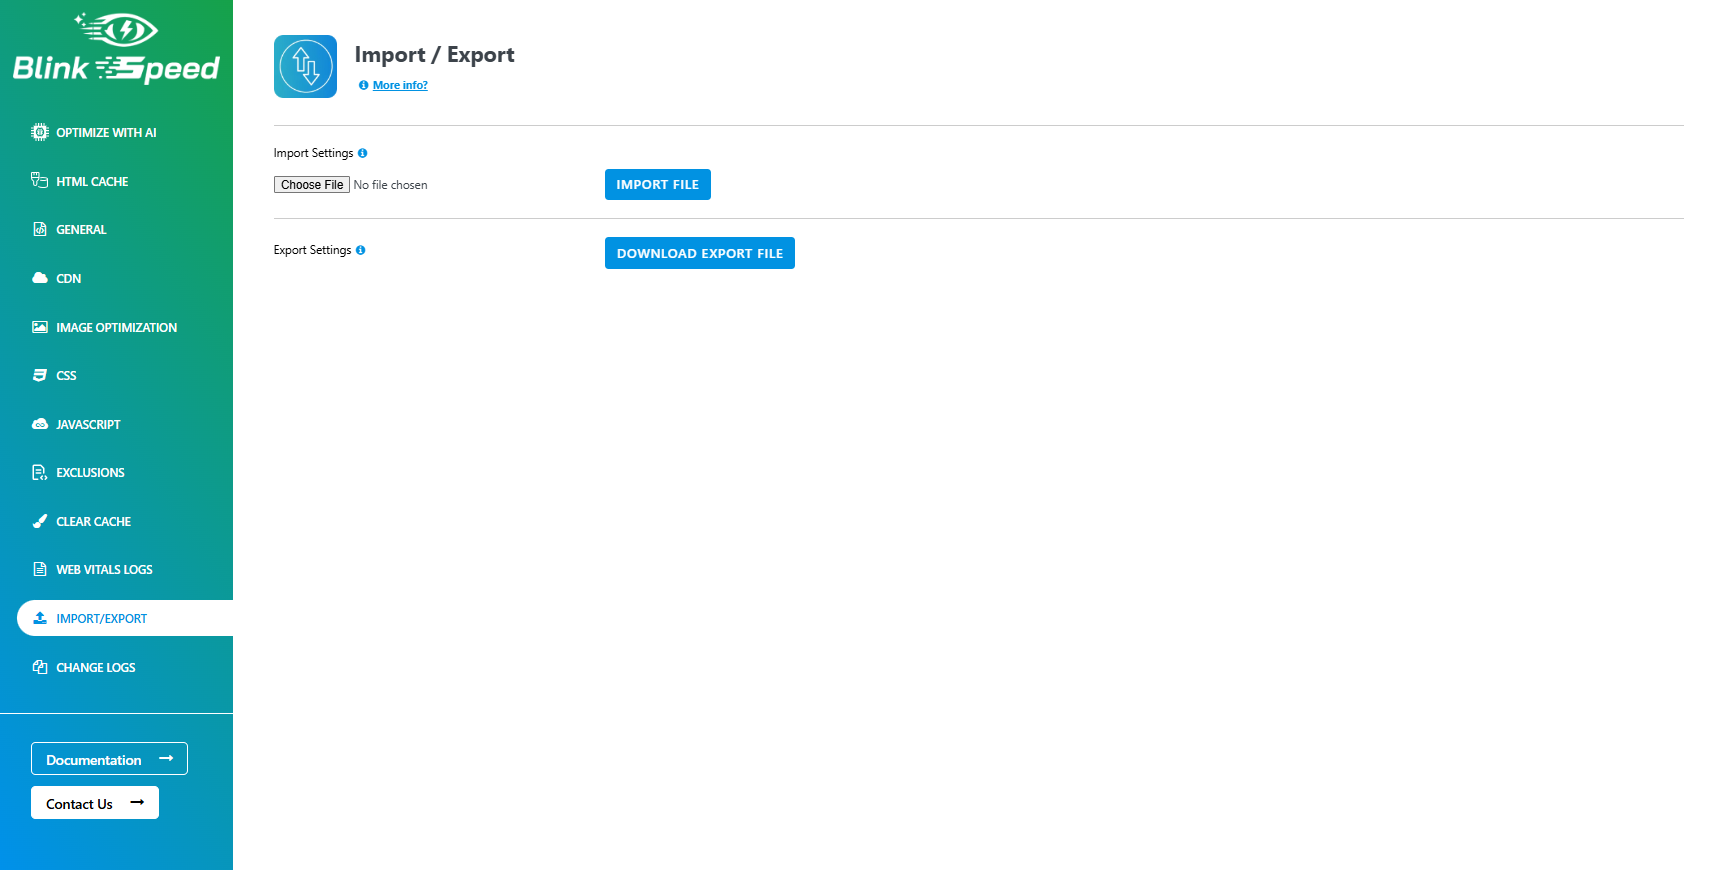Click the 'Export Settings' label
Screen dimensions: 1722x872
[312, 250]
